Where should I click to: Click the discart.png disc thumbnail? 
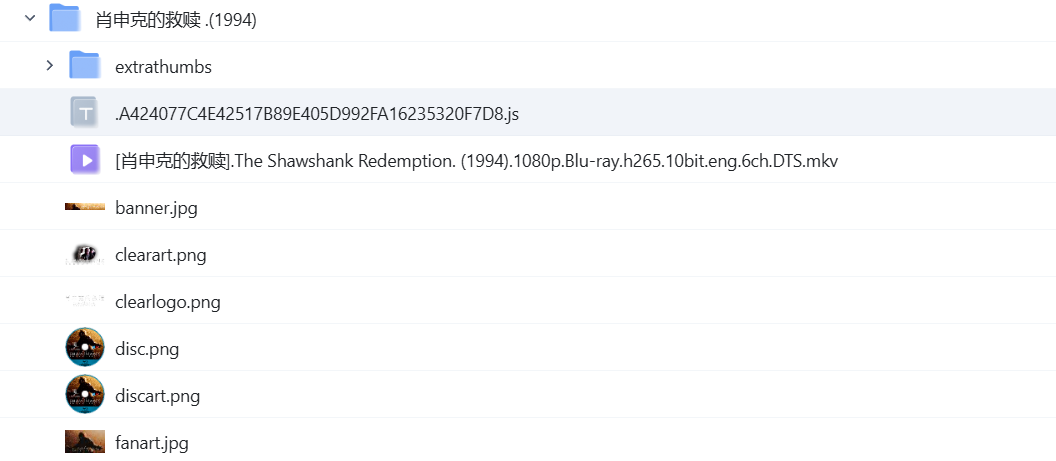click(x=85, y=394)
